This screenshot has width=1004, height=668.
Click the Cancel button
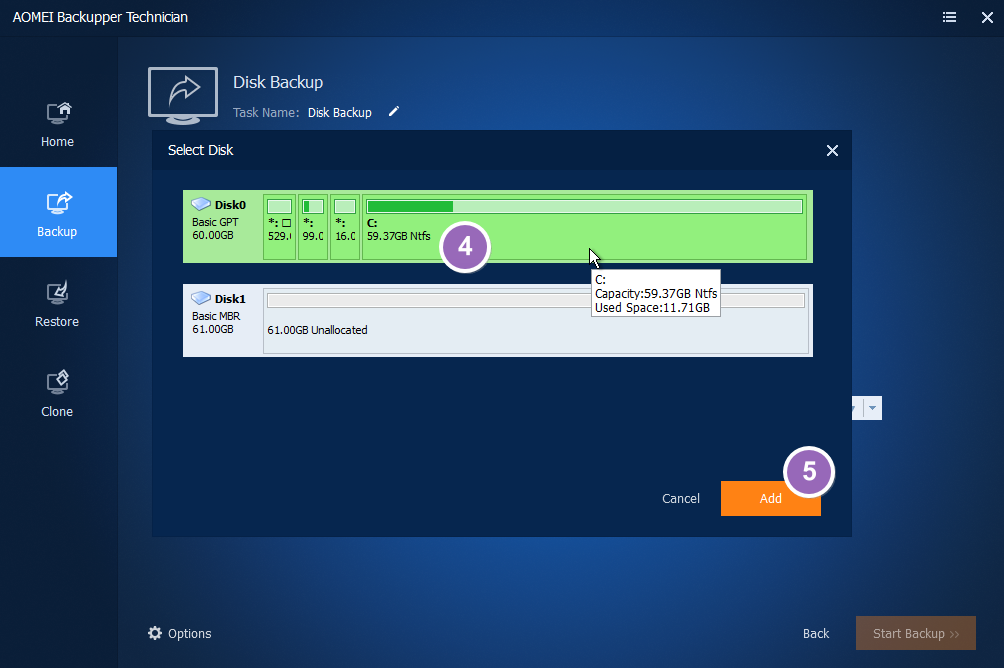coord(681,498)
